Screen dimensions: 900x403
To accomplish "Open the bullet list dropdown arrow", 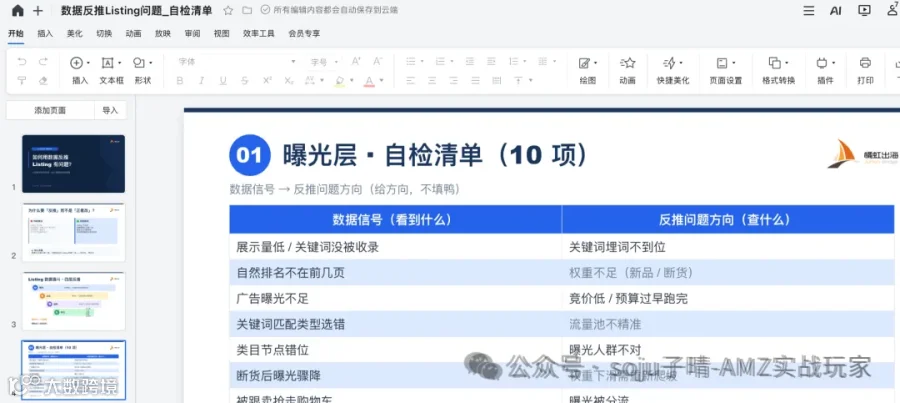I will (x=422, y=61).
